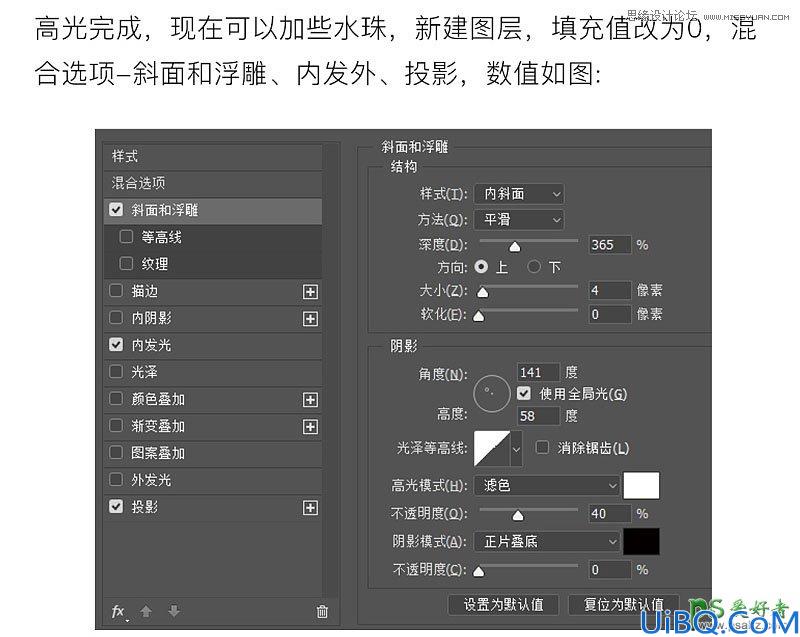Click the 复位为默认值 button
Image resolution: width=800 pixels, height=637 pixels.
pos(623,605)
